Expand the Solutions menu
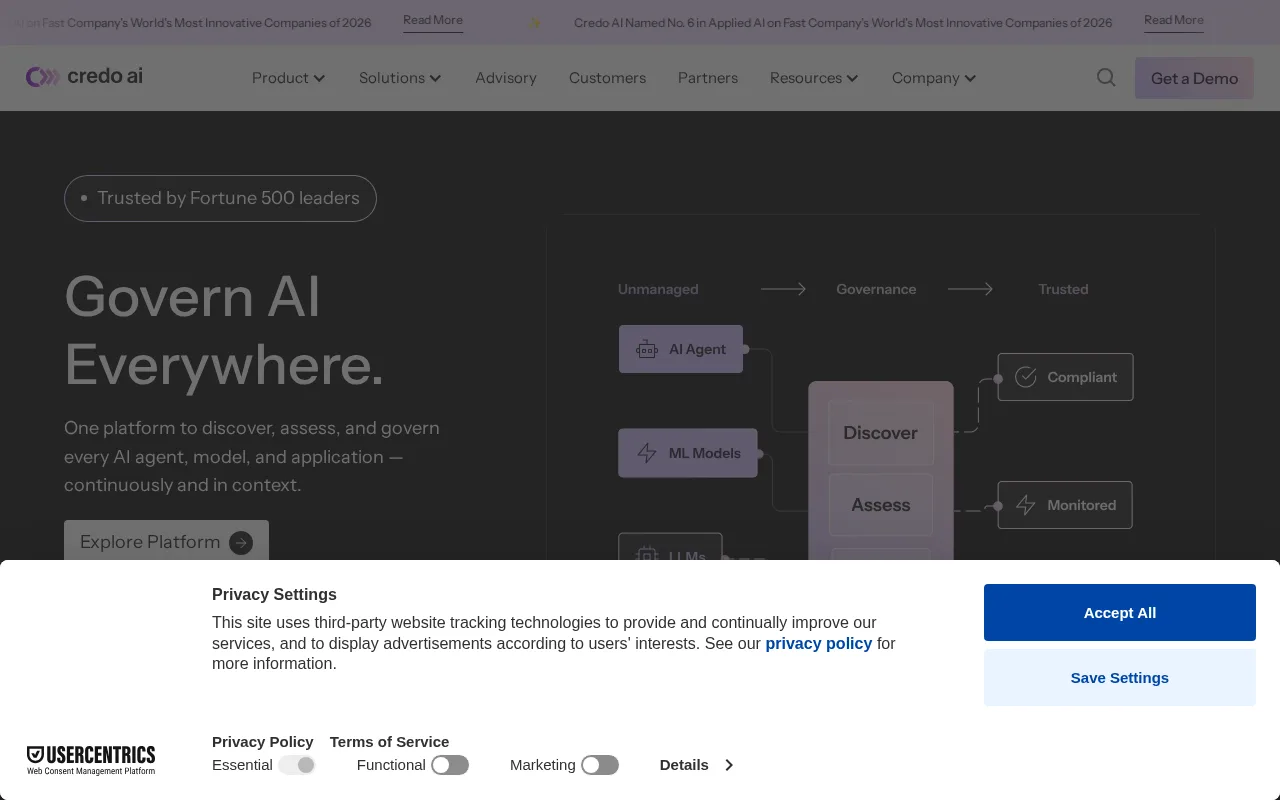 400,77
